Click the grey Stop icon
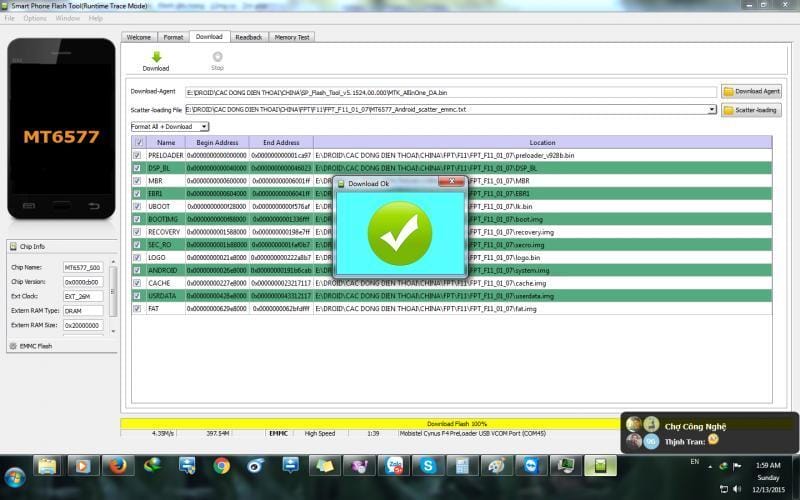The width and height of the screenshot is (800, 500). [x=217, y=56]
